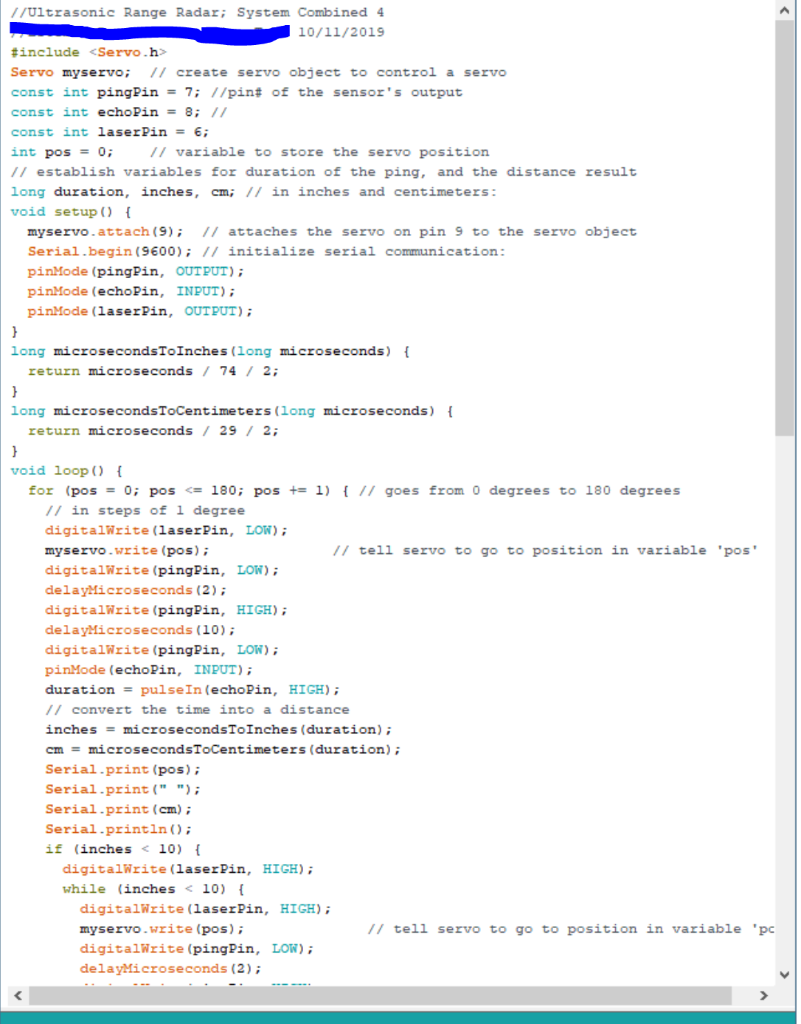Click the horizontal scrollbar track
The image size is (801, 1024).
(400, 996)
